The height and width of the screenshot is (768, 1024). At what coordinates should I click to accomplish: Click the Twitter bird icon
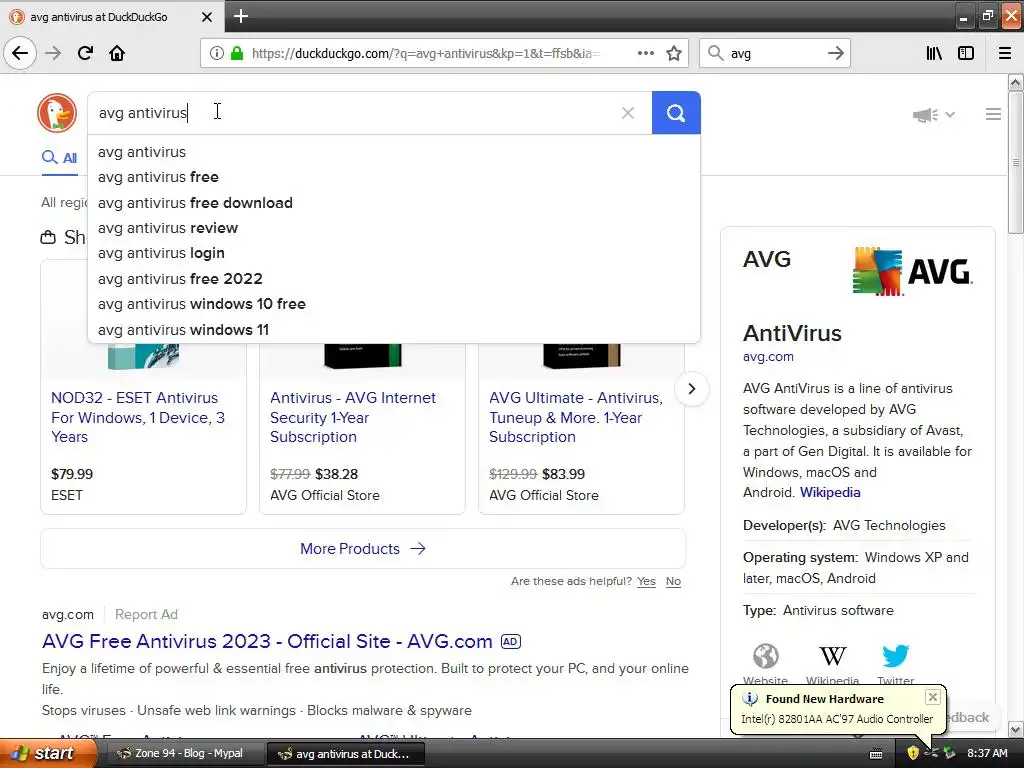tap(895, 656)
